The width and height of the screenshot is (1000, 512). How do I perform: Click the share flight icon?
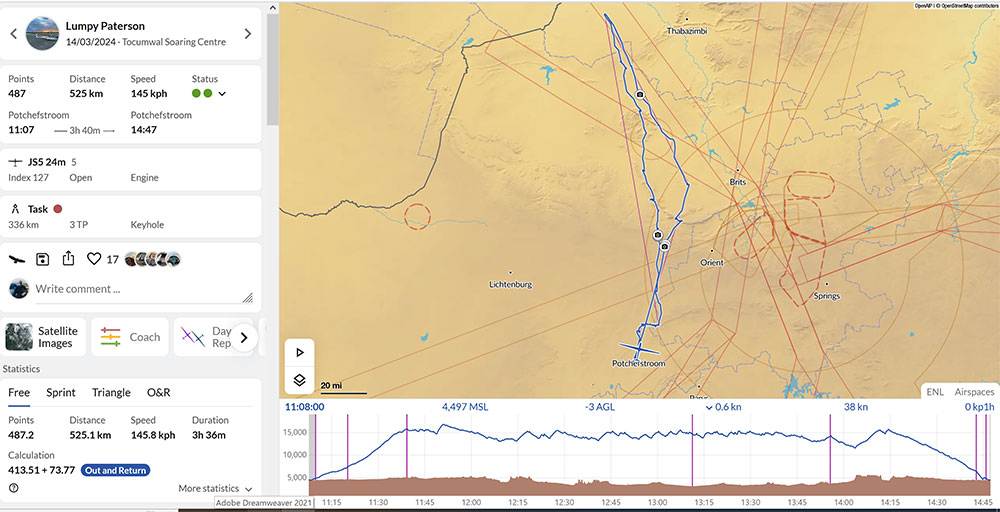coord(68,259)
